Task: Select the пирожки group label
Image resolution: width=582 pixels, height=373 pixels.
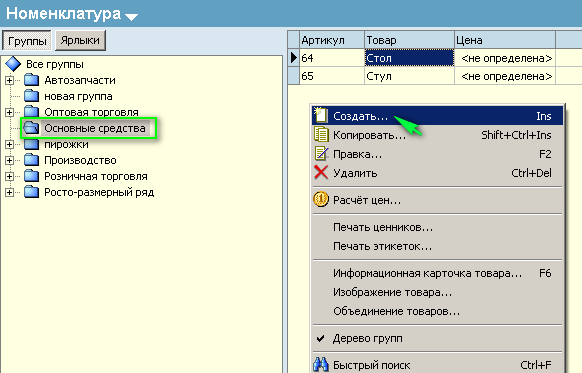Action: pos(66,144)
